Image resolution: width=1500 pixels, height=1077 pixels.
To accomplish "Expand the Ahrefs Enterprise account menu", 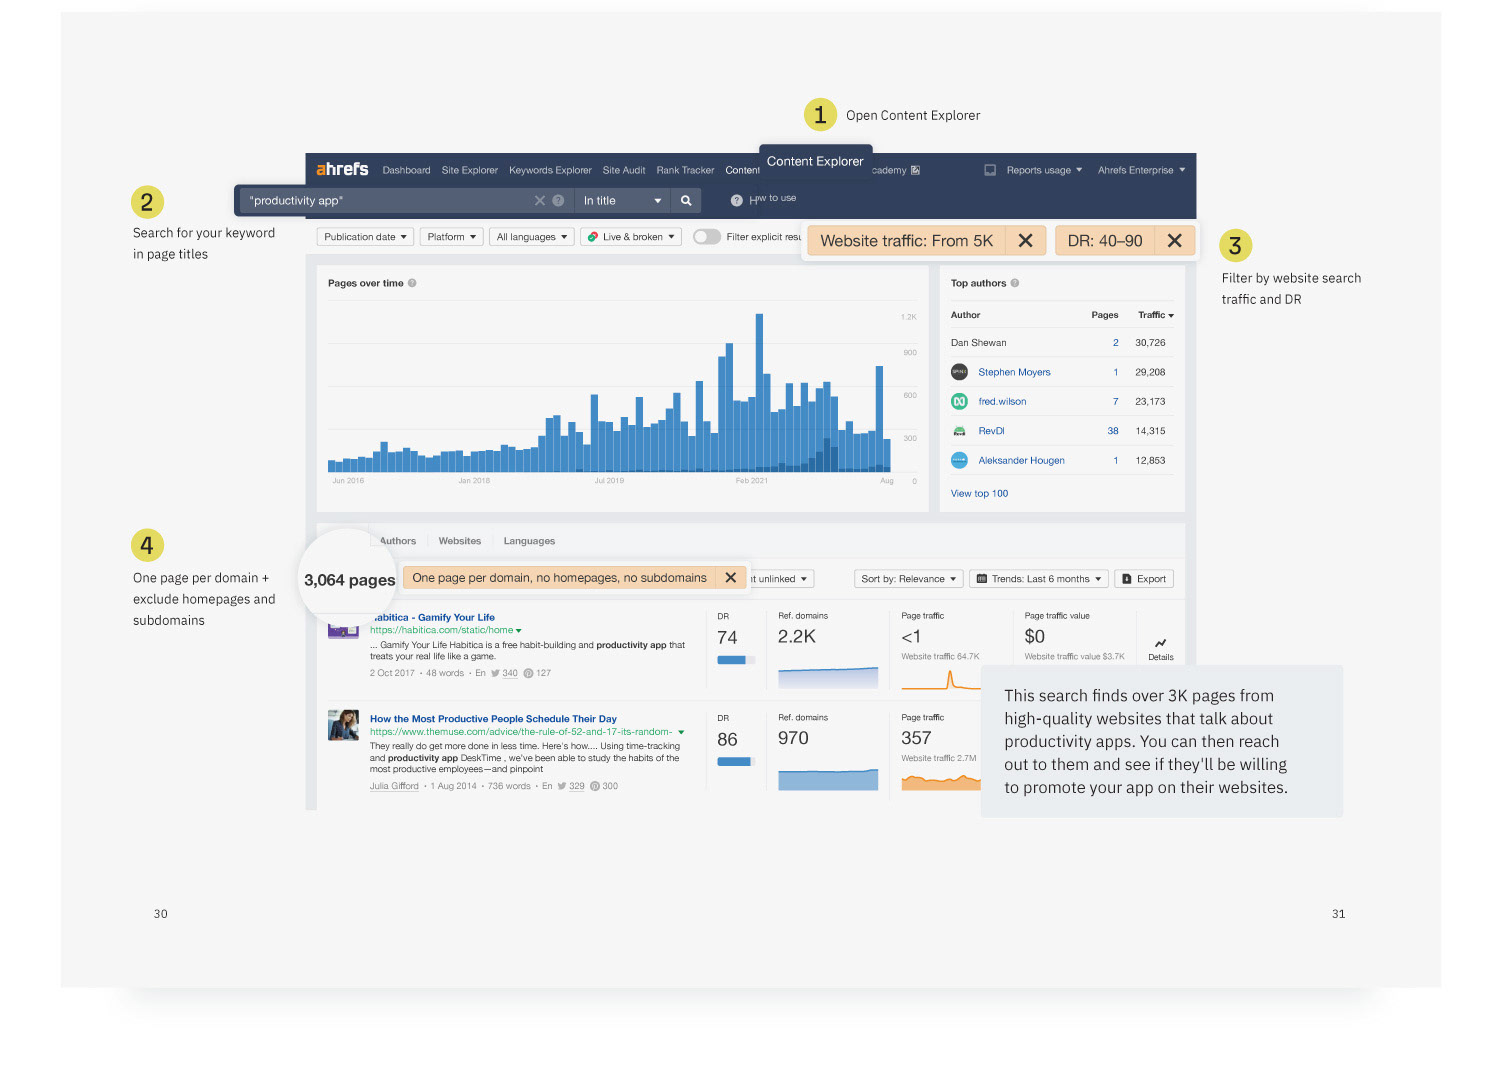I will coord(1141,170).
